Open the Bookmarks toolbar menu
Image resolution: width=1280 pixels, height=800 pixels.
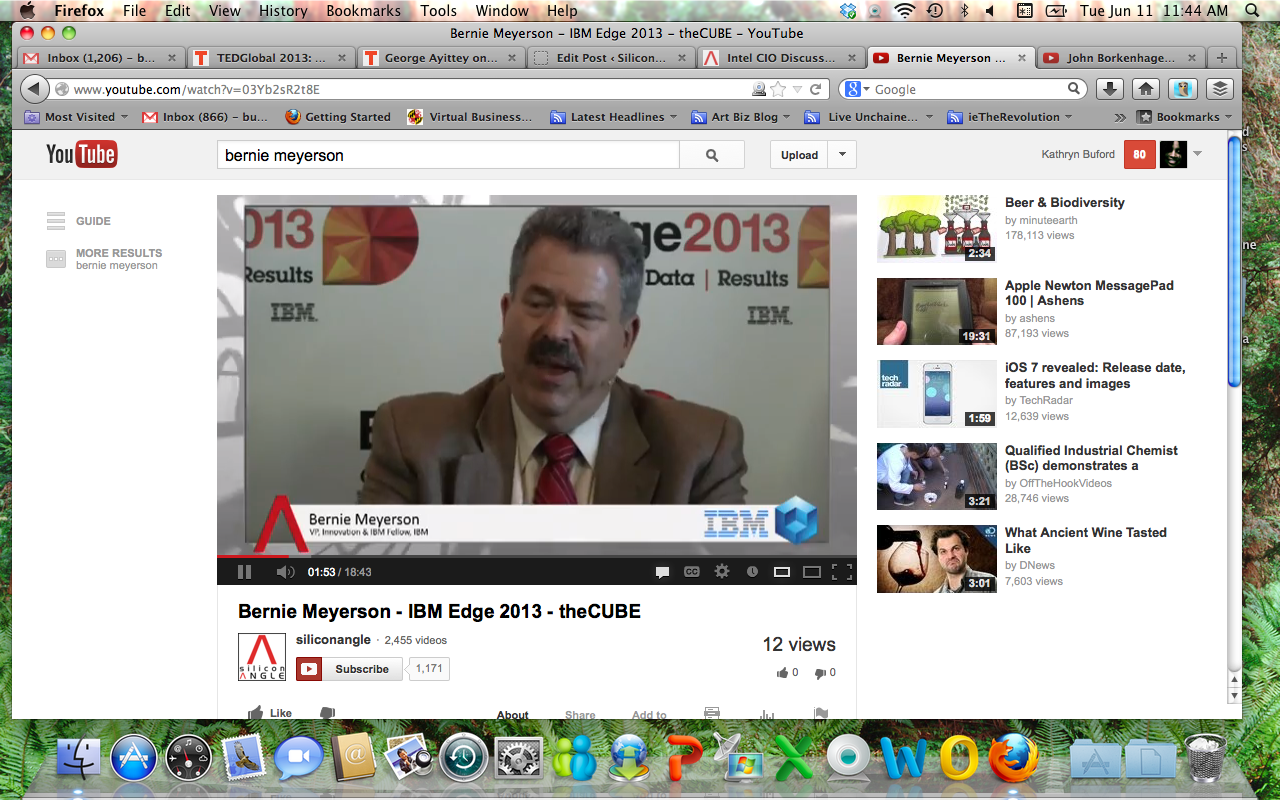[x=1185, y=117]
